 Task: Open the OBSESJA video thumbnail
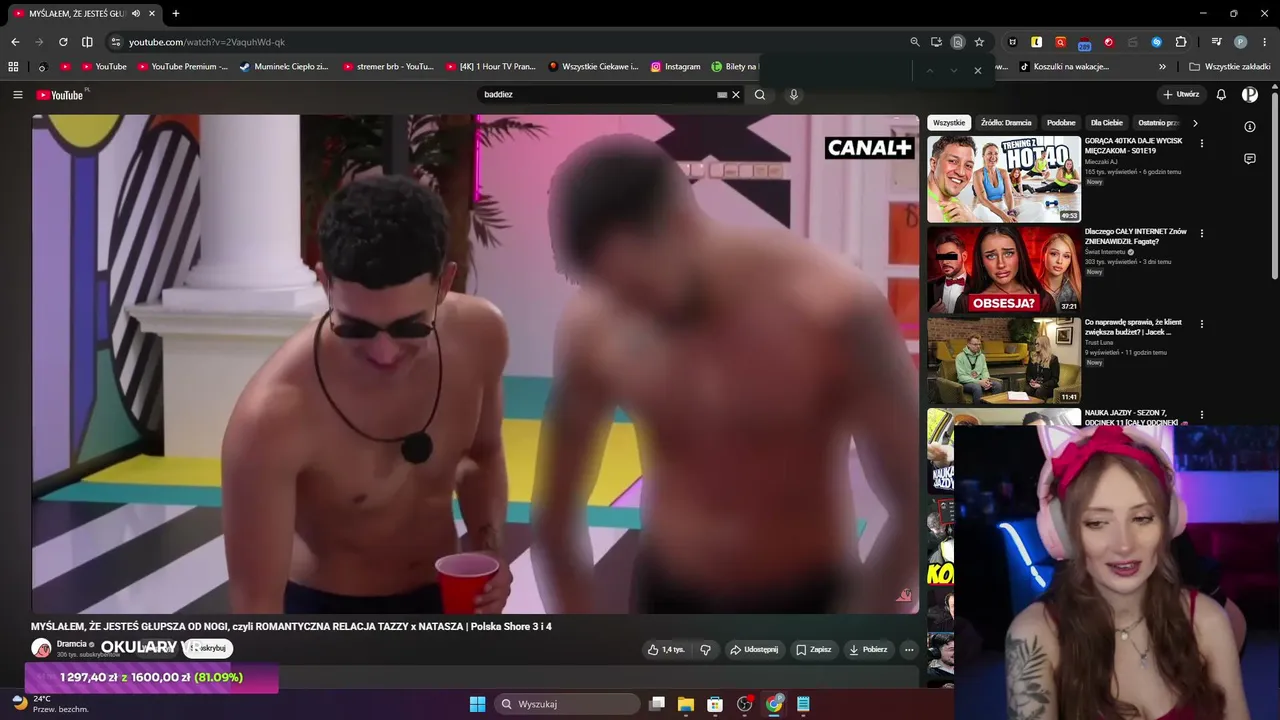click(1004, 270)
